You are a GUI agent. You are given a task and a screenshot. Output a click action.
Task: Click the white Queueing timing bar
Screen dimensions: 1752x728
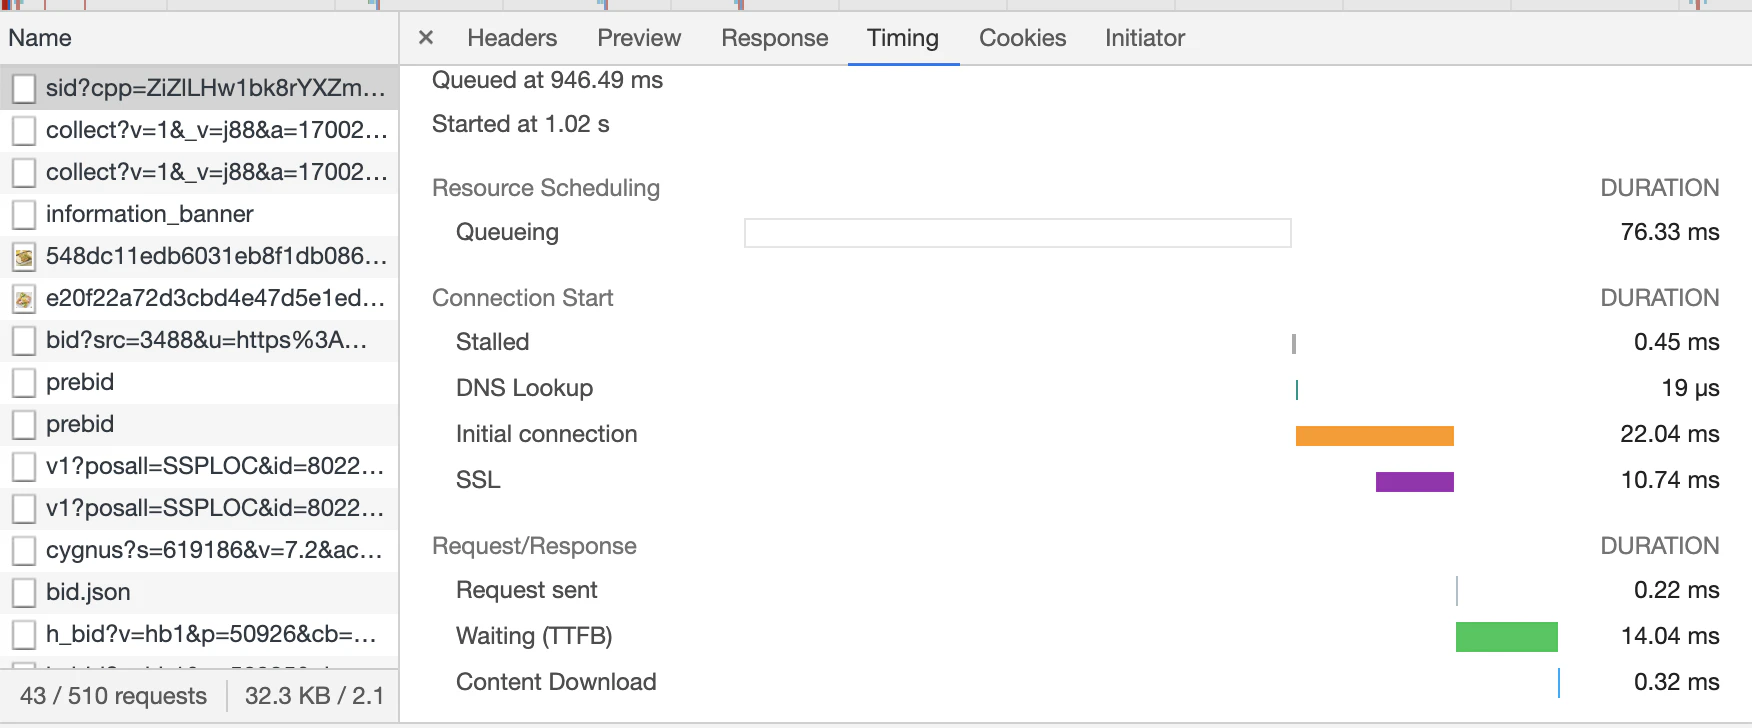click(x=1018, y=233)
